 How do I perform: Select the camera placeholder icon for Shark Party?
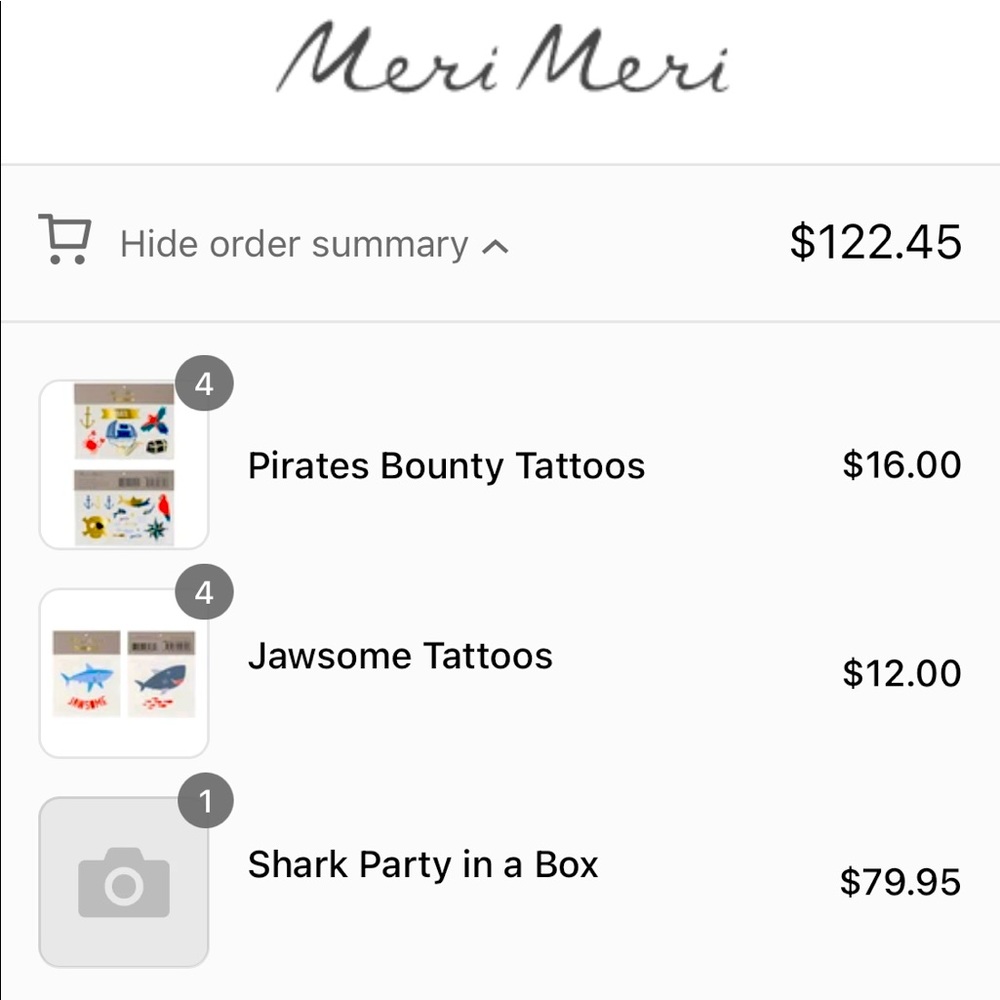tap(122, 880)
